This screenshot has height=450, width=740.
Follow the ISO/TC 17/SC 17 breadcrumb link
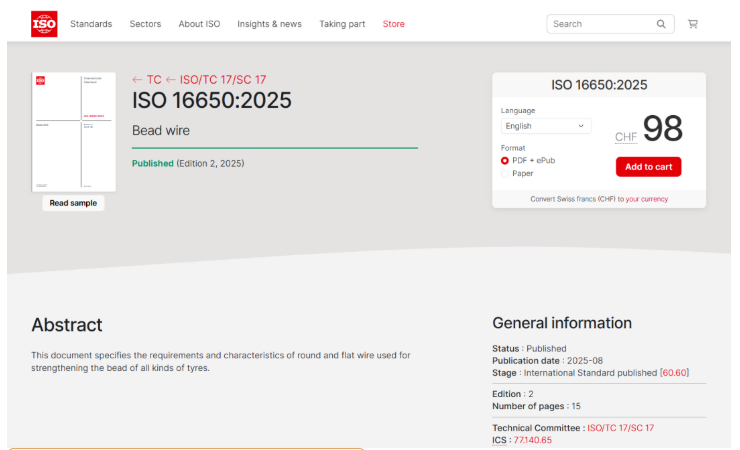tap(222, 79)
